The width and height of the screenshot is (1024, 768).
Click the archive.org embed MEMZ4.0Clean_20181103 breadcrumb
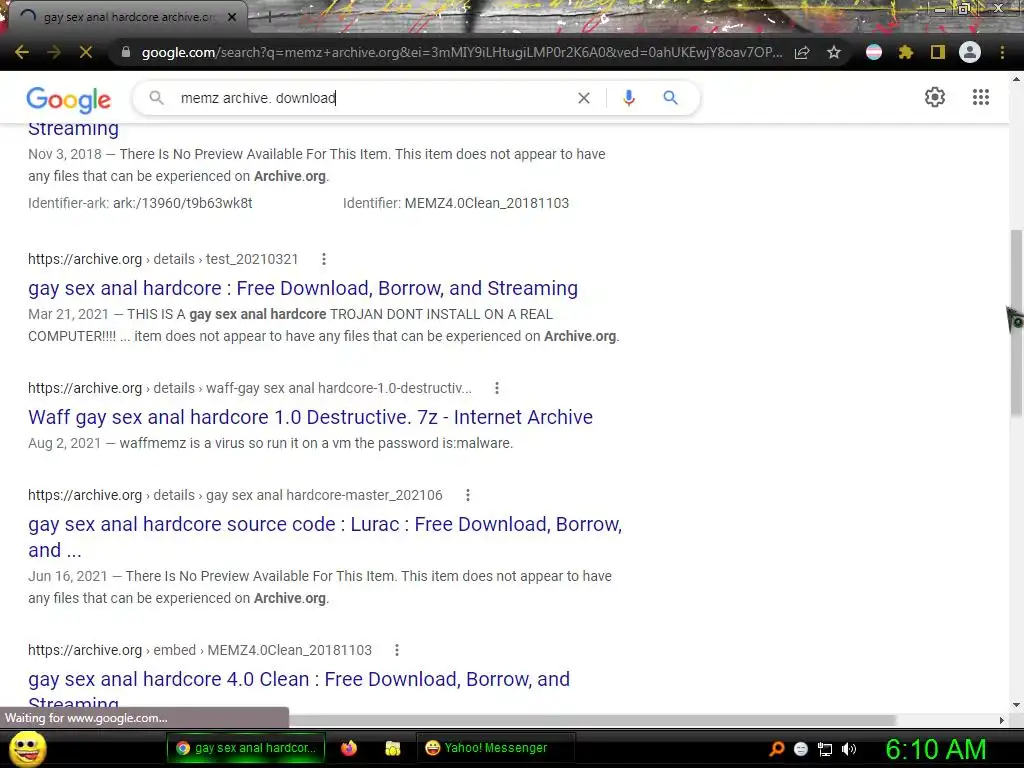pyautogui.click(x=200, y=650)
